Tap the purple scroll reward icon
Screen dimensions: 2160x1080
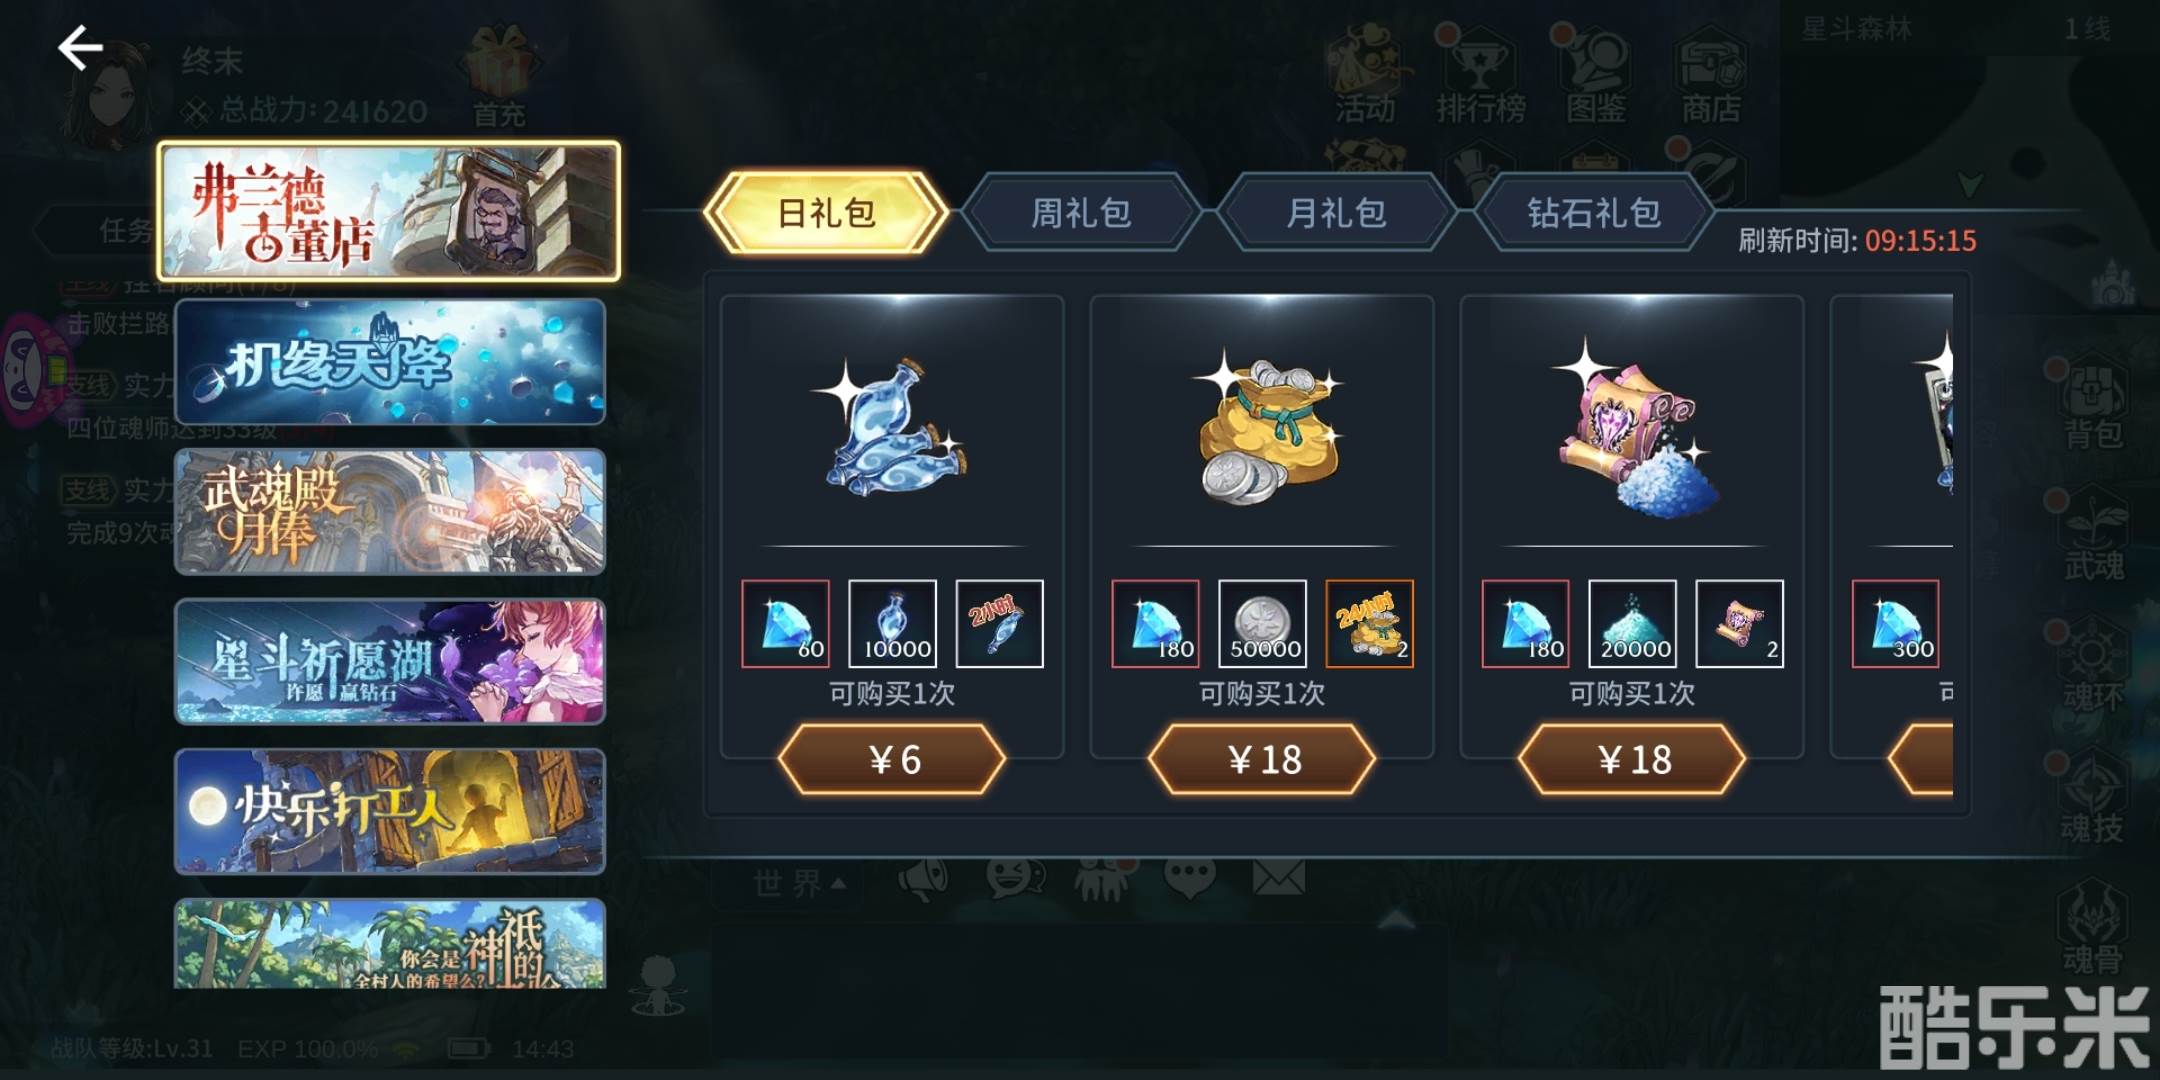pyautogui.click(x=1740, y=623)
